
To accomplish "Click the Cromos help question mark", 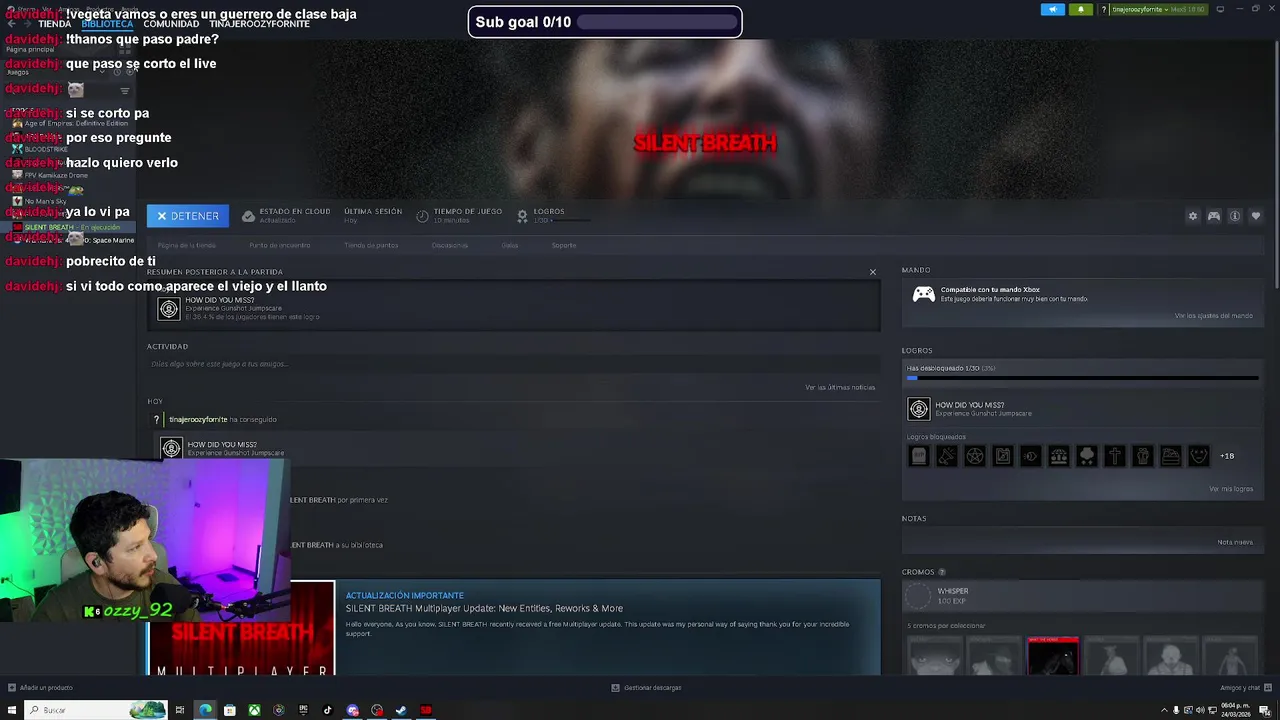I will (x=941, y=572).
